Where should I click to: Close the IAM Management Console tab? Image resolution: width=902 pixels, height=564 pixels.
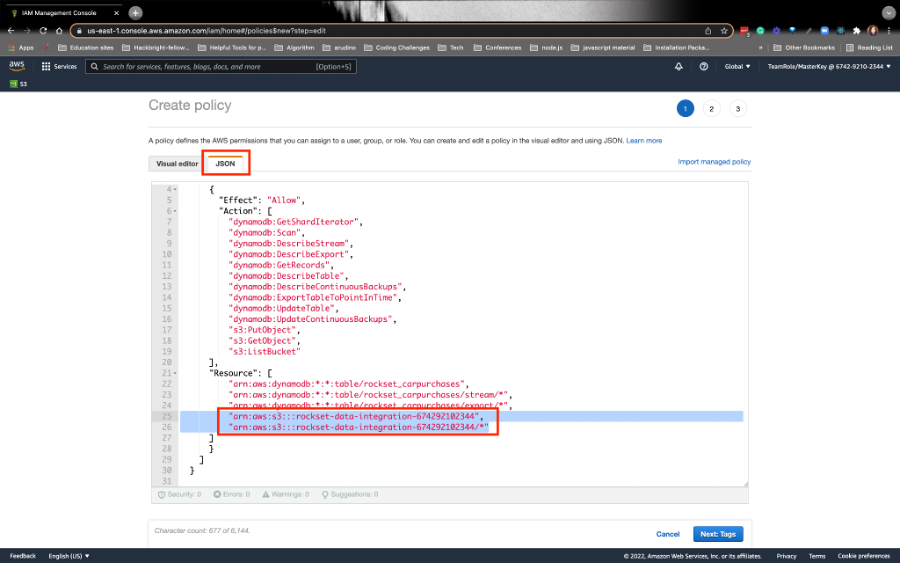pos(116,13)
